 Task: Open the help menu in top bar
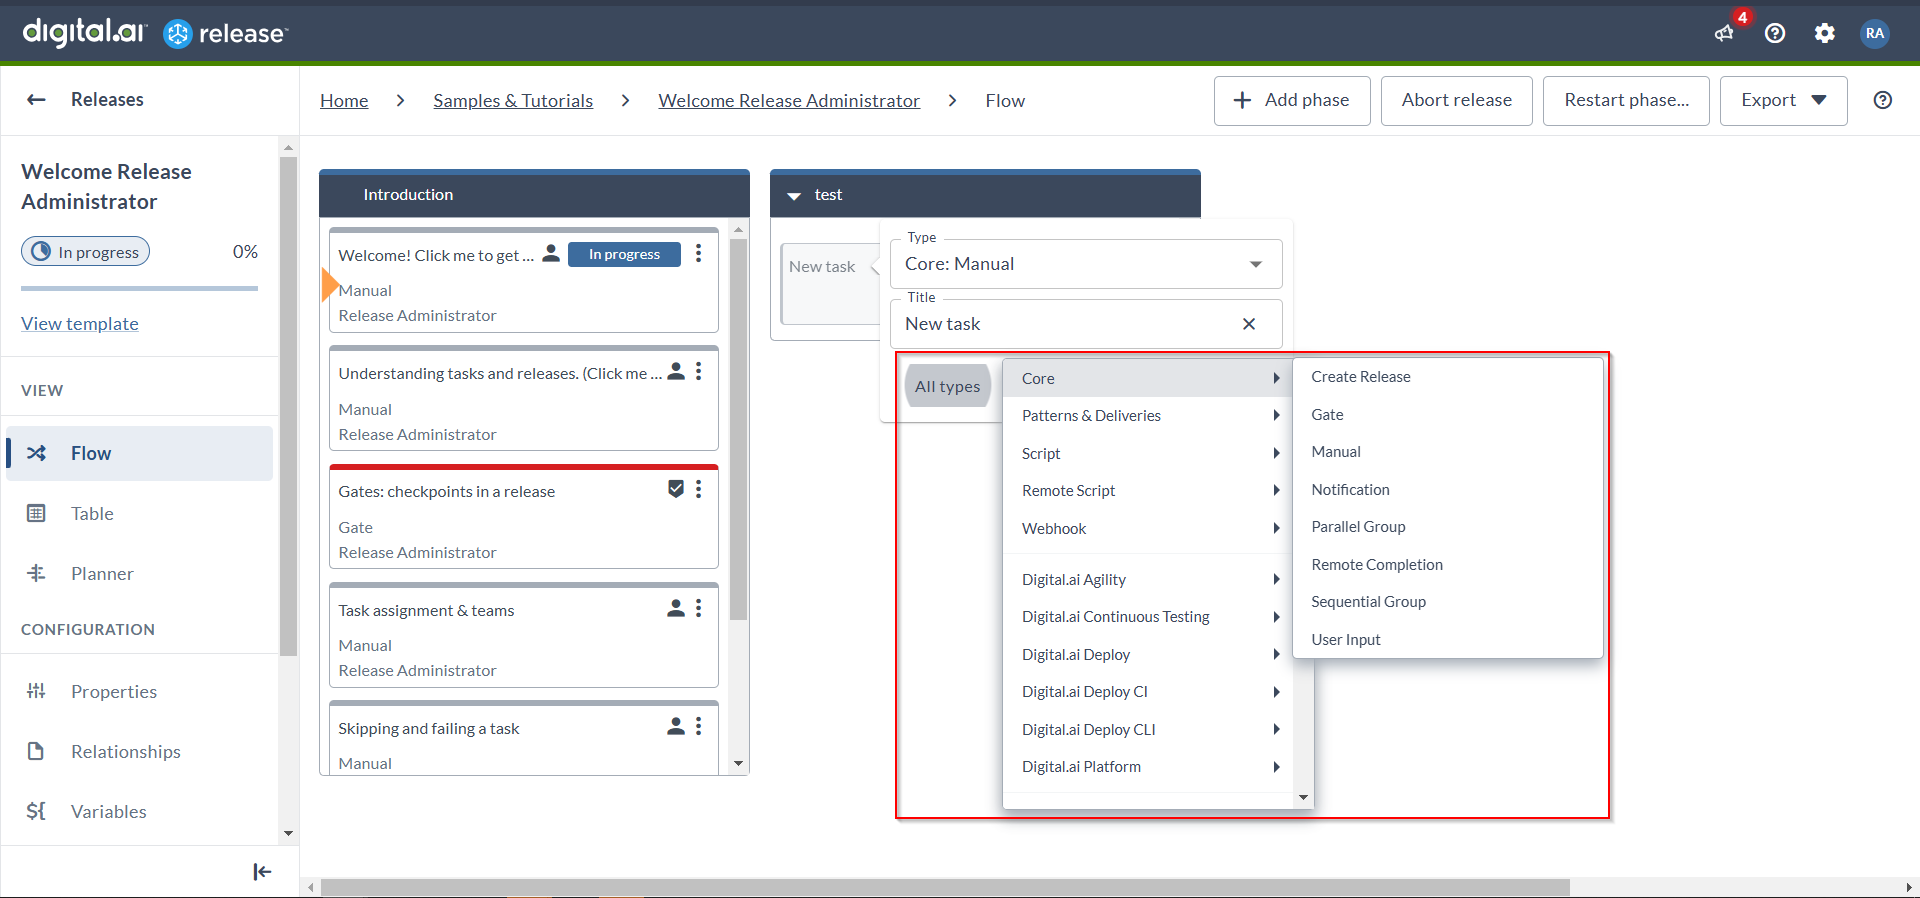pos(1775,33)
